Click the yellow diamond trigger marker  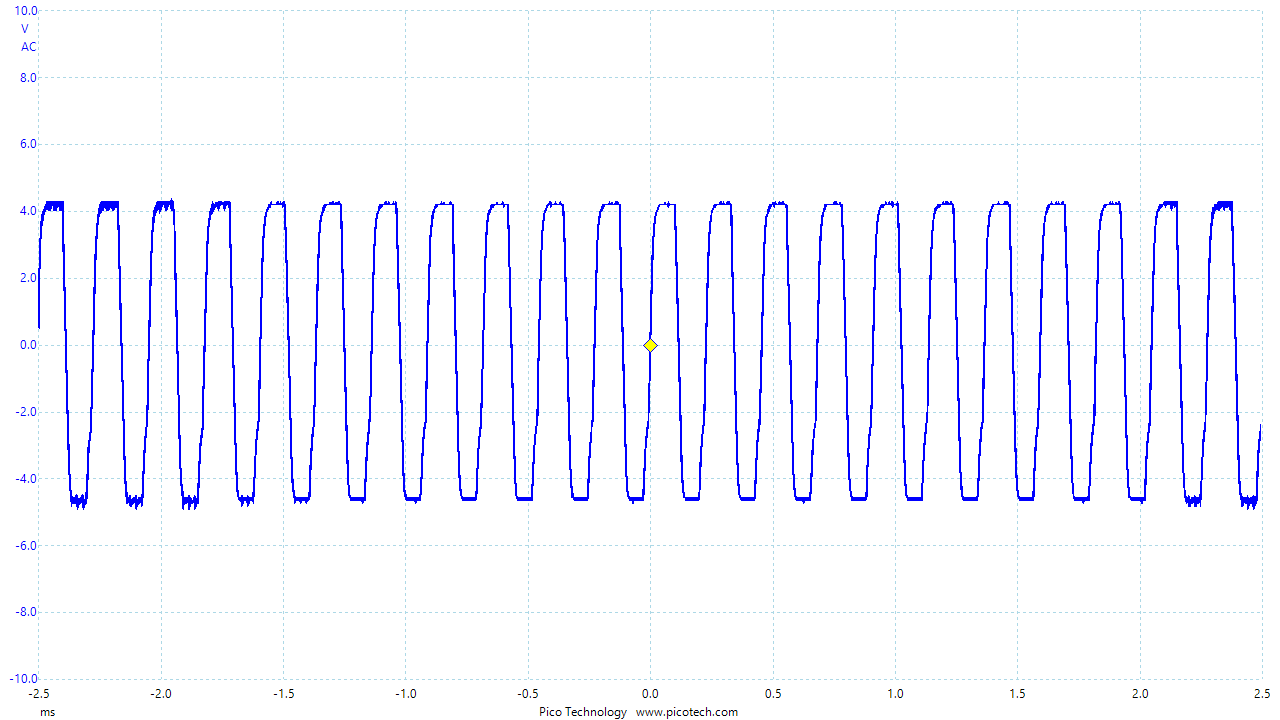click(650, 346)
